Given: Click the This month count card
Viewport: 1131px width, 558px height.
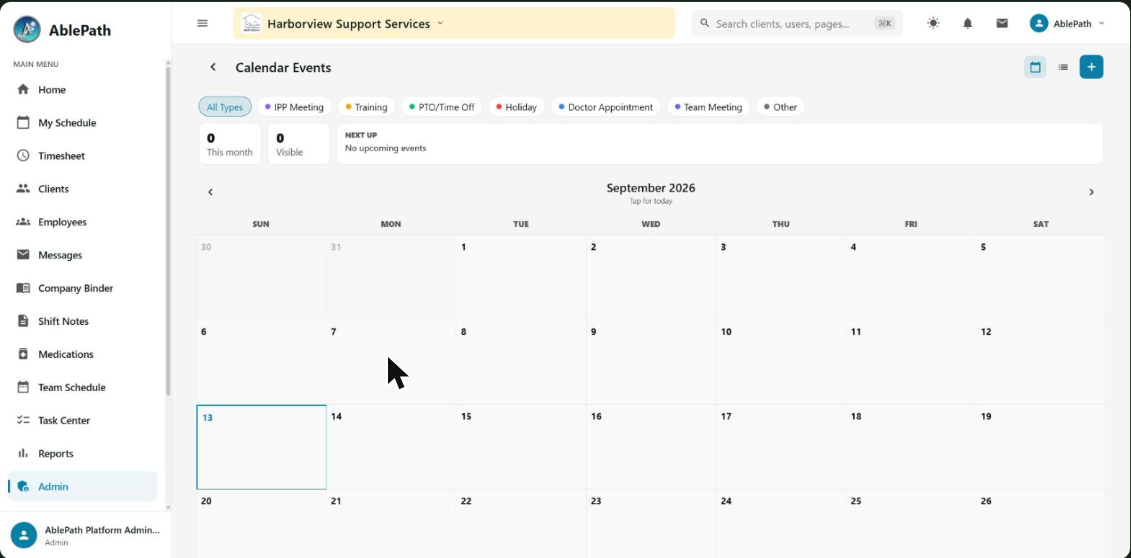Looking at the screenshot, I should 229,143.
